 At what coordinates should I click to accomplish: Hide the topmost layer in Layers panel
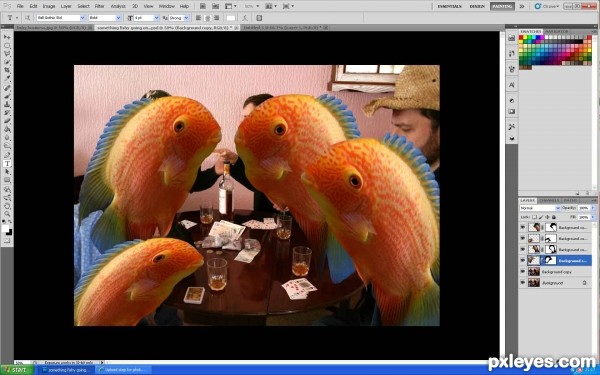click(523, 227)
